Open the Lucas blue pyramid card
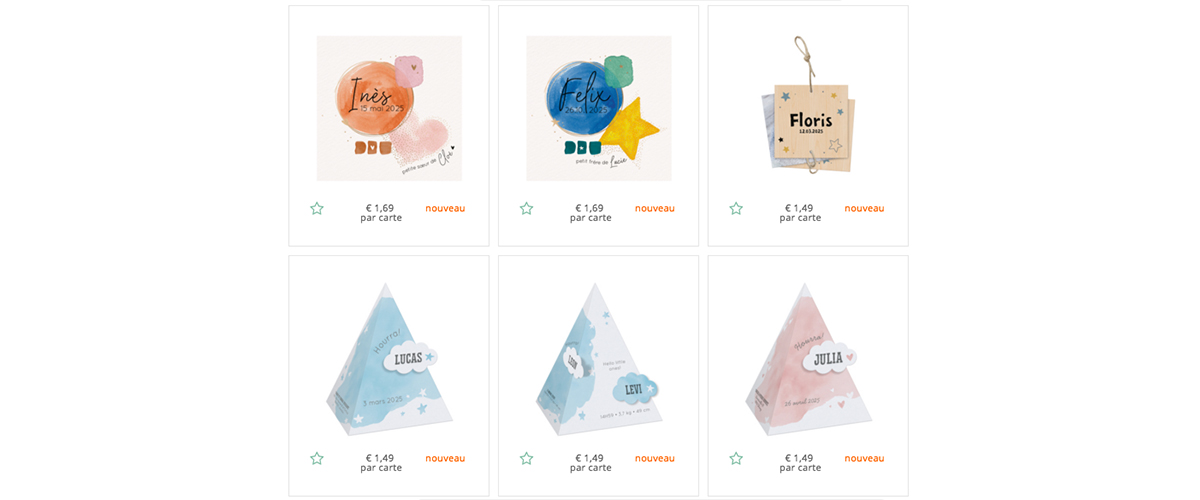The width and height of the screenshot is (1200, 500). (385, 358)
